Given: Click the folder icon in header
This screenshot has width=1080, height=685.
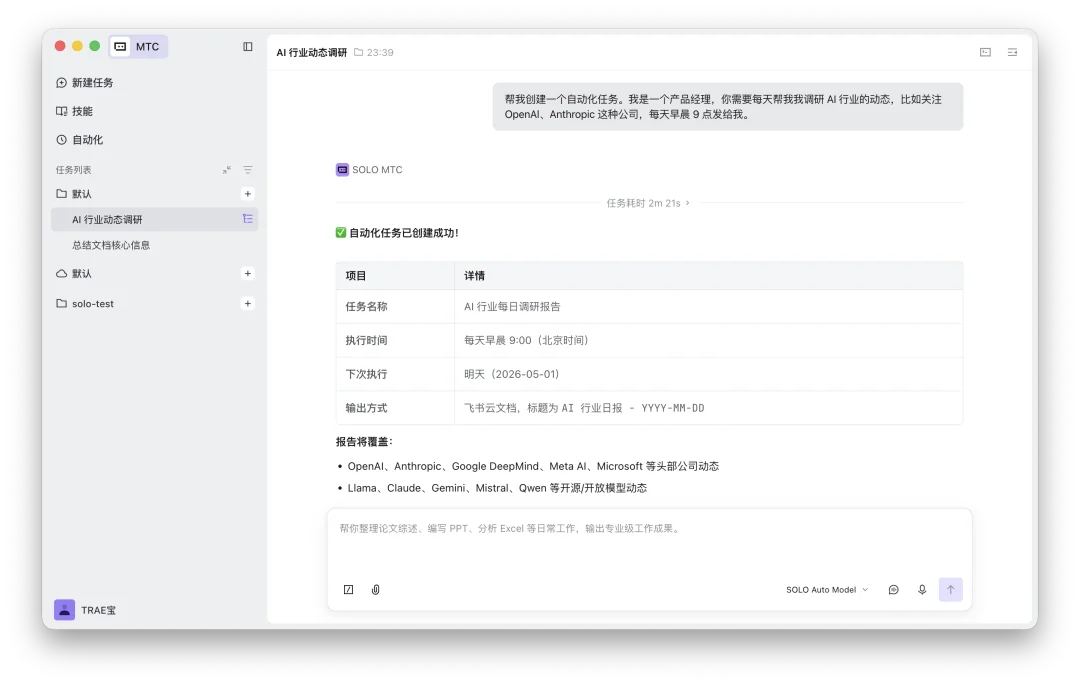Looking at the screenshot, I should pyautogui.click(x=358, y=52).
